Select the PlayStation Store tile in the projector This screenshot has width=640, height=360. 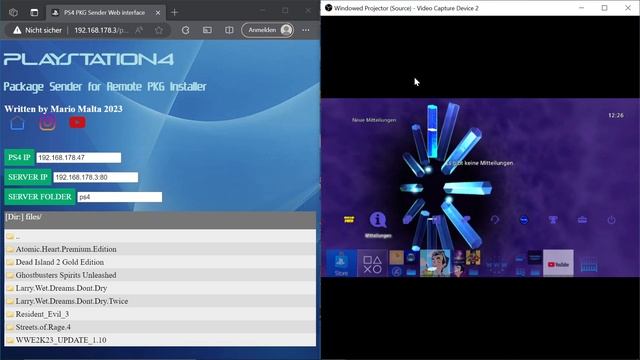[x=341, y=263]
